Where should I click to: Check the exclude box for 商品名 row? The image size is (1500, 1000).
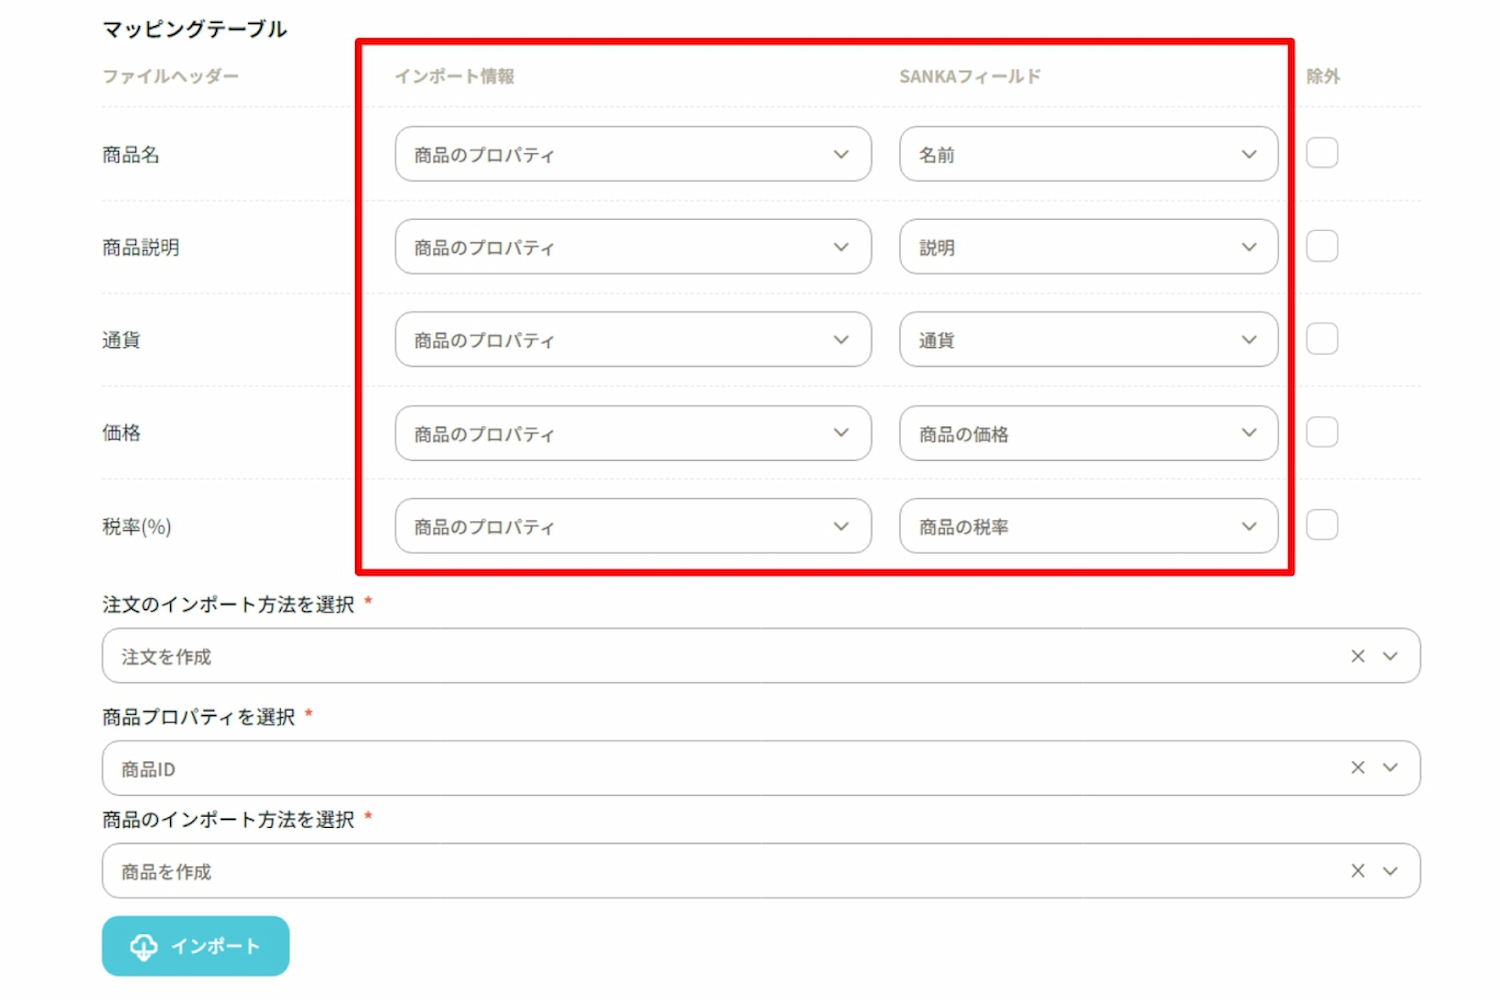point(1322,153)
